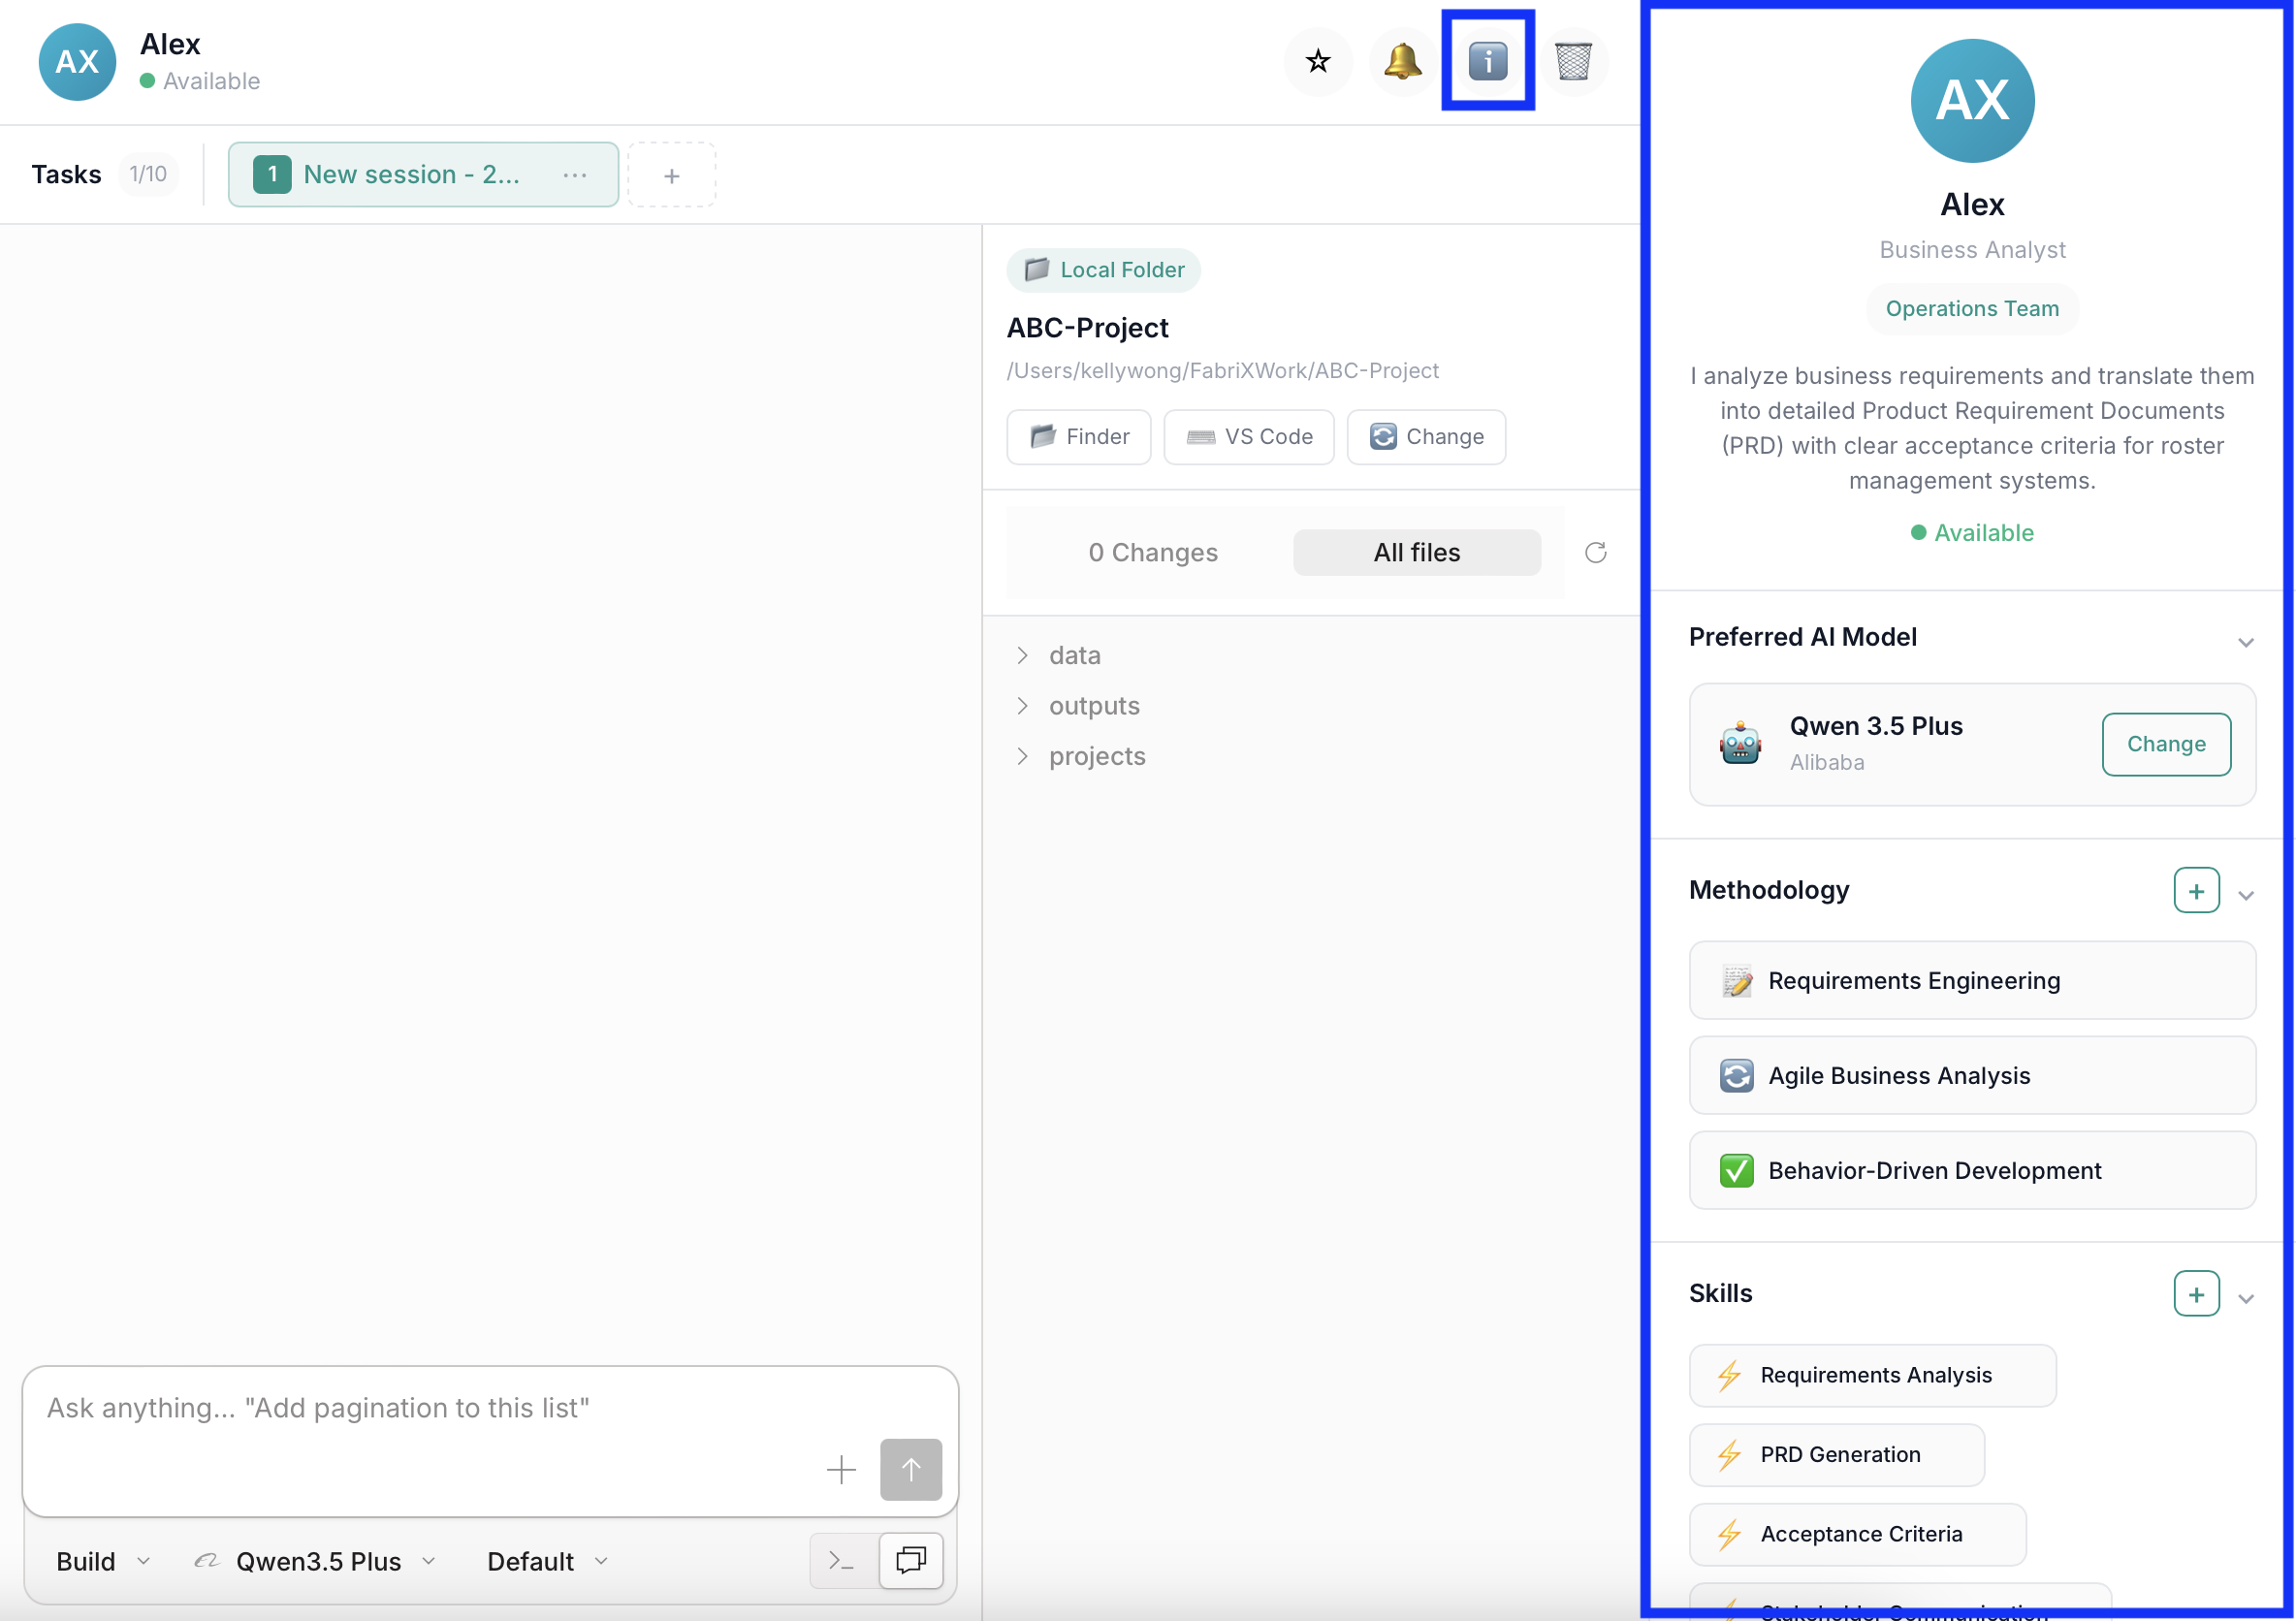Switch to the 0 Changes tab
The width and height of the screenshot is (2296, 1621).
[x=1152, y=553]
